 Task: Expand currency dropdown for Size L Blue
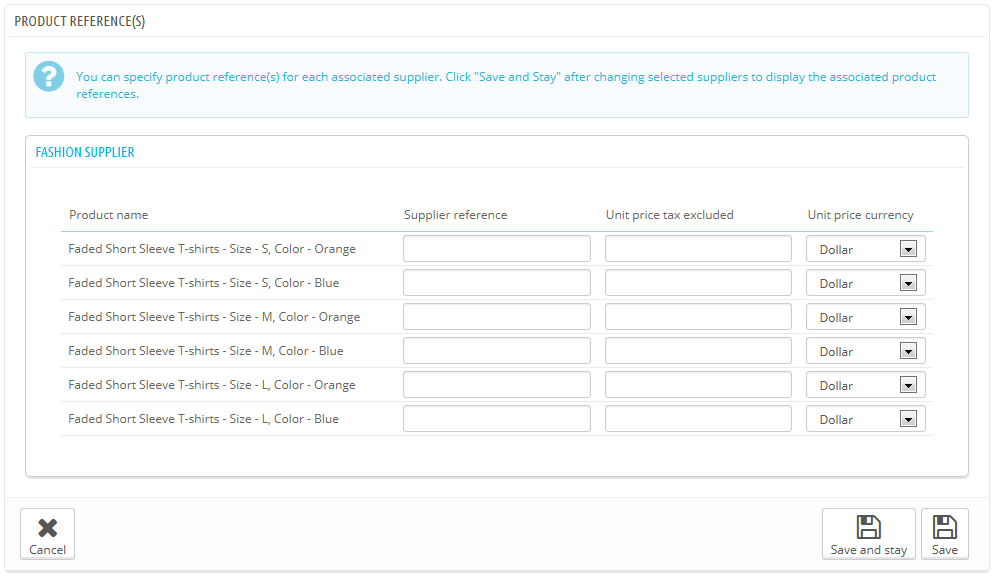point(865,418)
